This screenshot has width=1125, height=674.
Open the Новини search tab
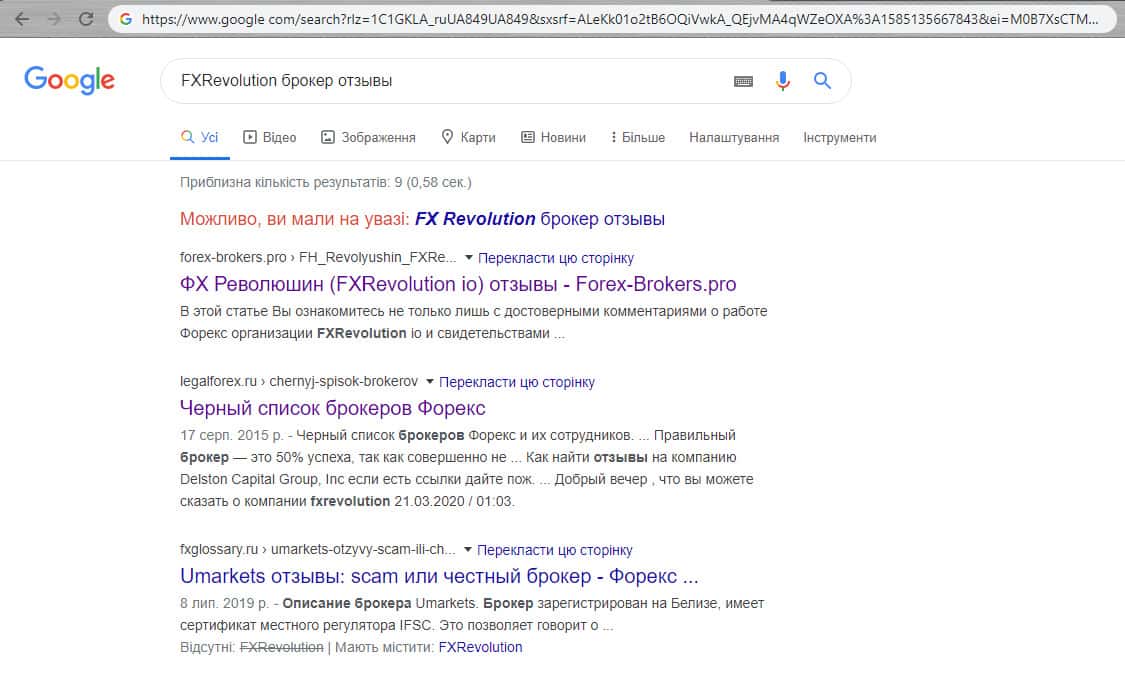[x=554, y=138]
